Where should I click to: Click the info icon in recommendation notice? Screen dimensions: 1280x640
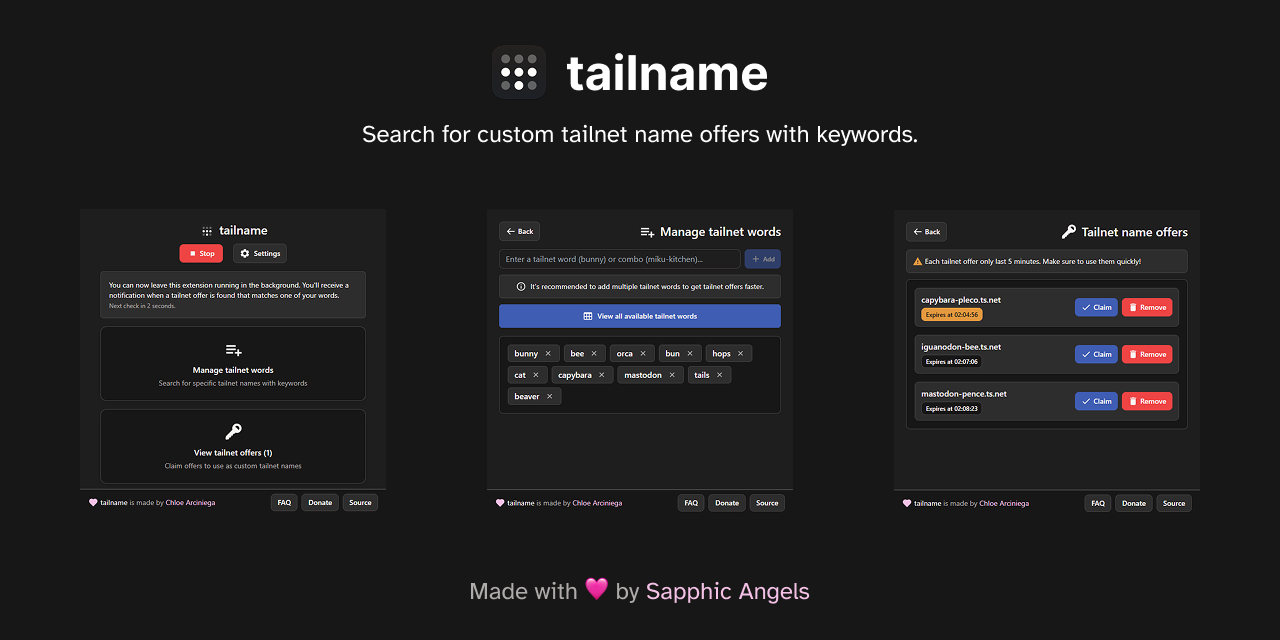coord(521,287)
